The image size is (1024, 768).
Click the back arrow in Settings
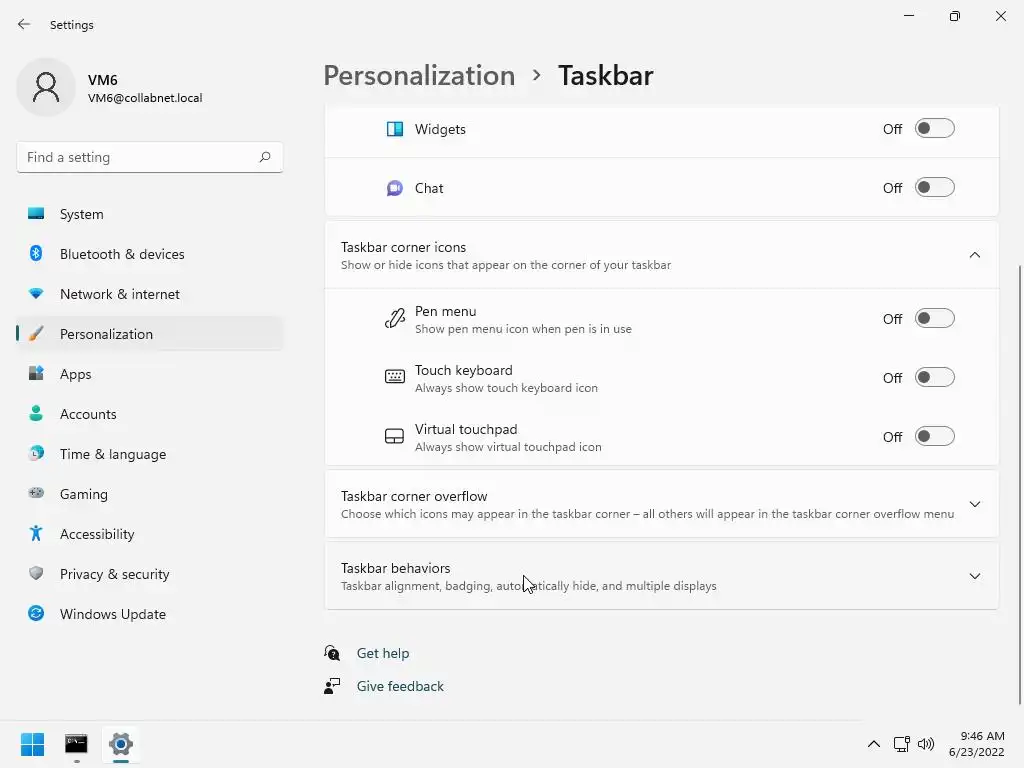[x=24, y=24]
